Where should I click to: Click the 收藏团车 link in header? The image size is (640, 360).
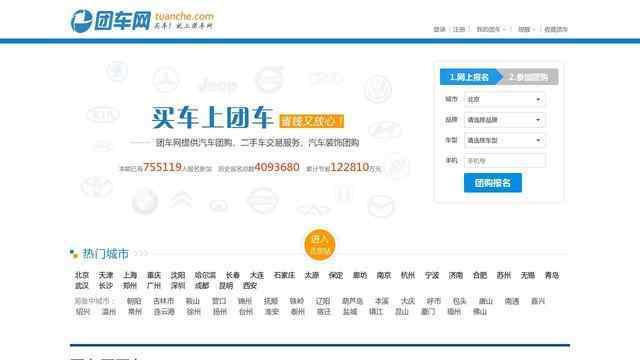[556, 29]
